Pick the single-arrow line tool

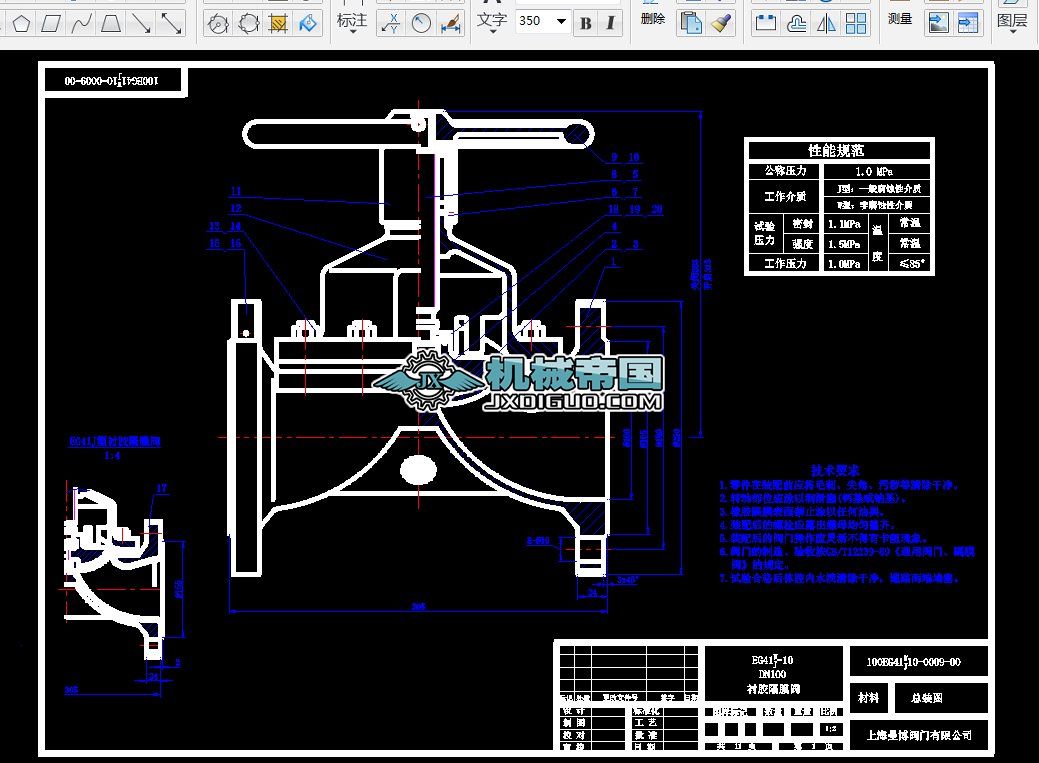(140, 25)
